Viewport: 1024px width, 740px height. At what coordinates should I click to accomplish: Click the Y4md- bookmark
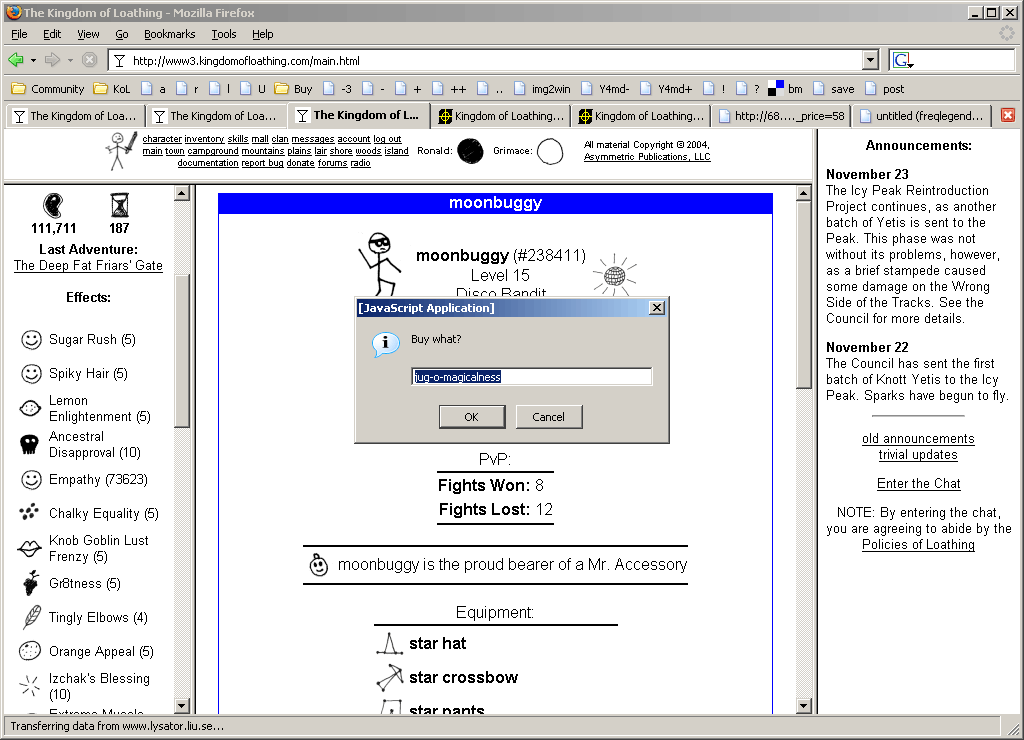coord(605,89)
